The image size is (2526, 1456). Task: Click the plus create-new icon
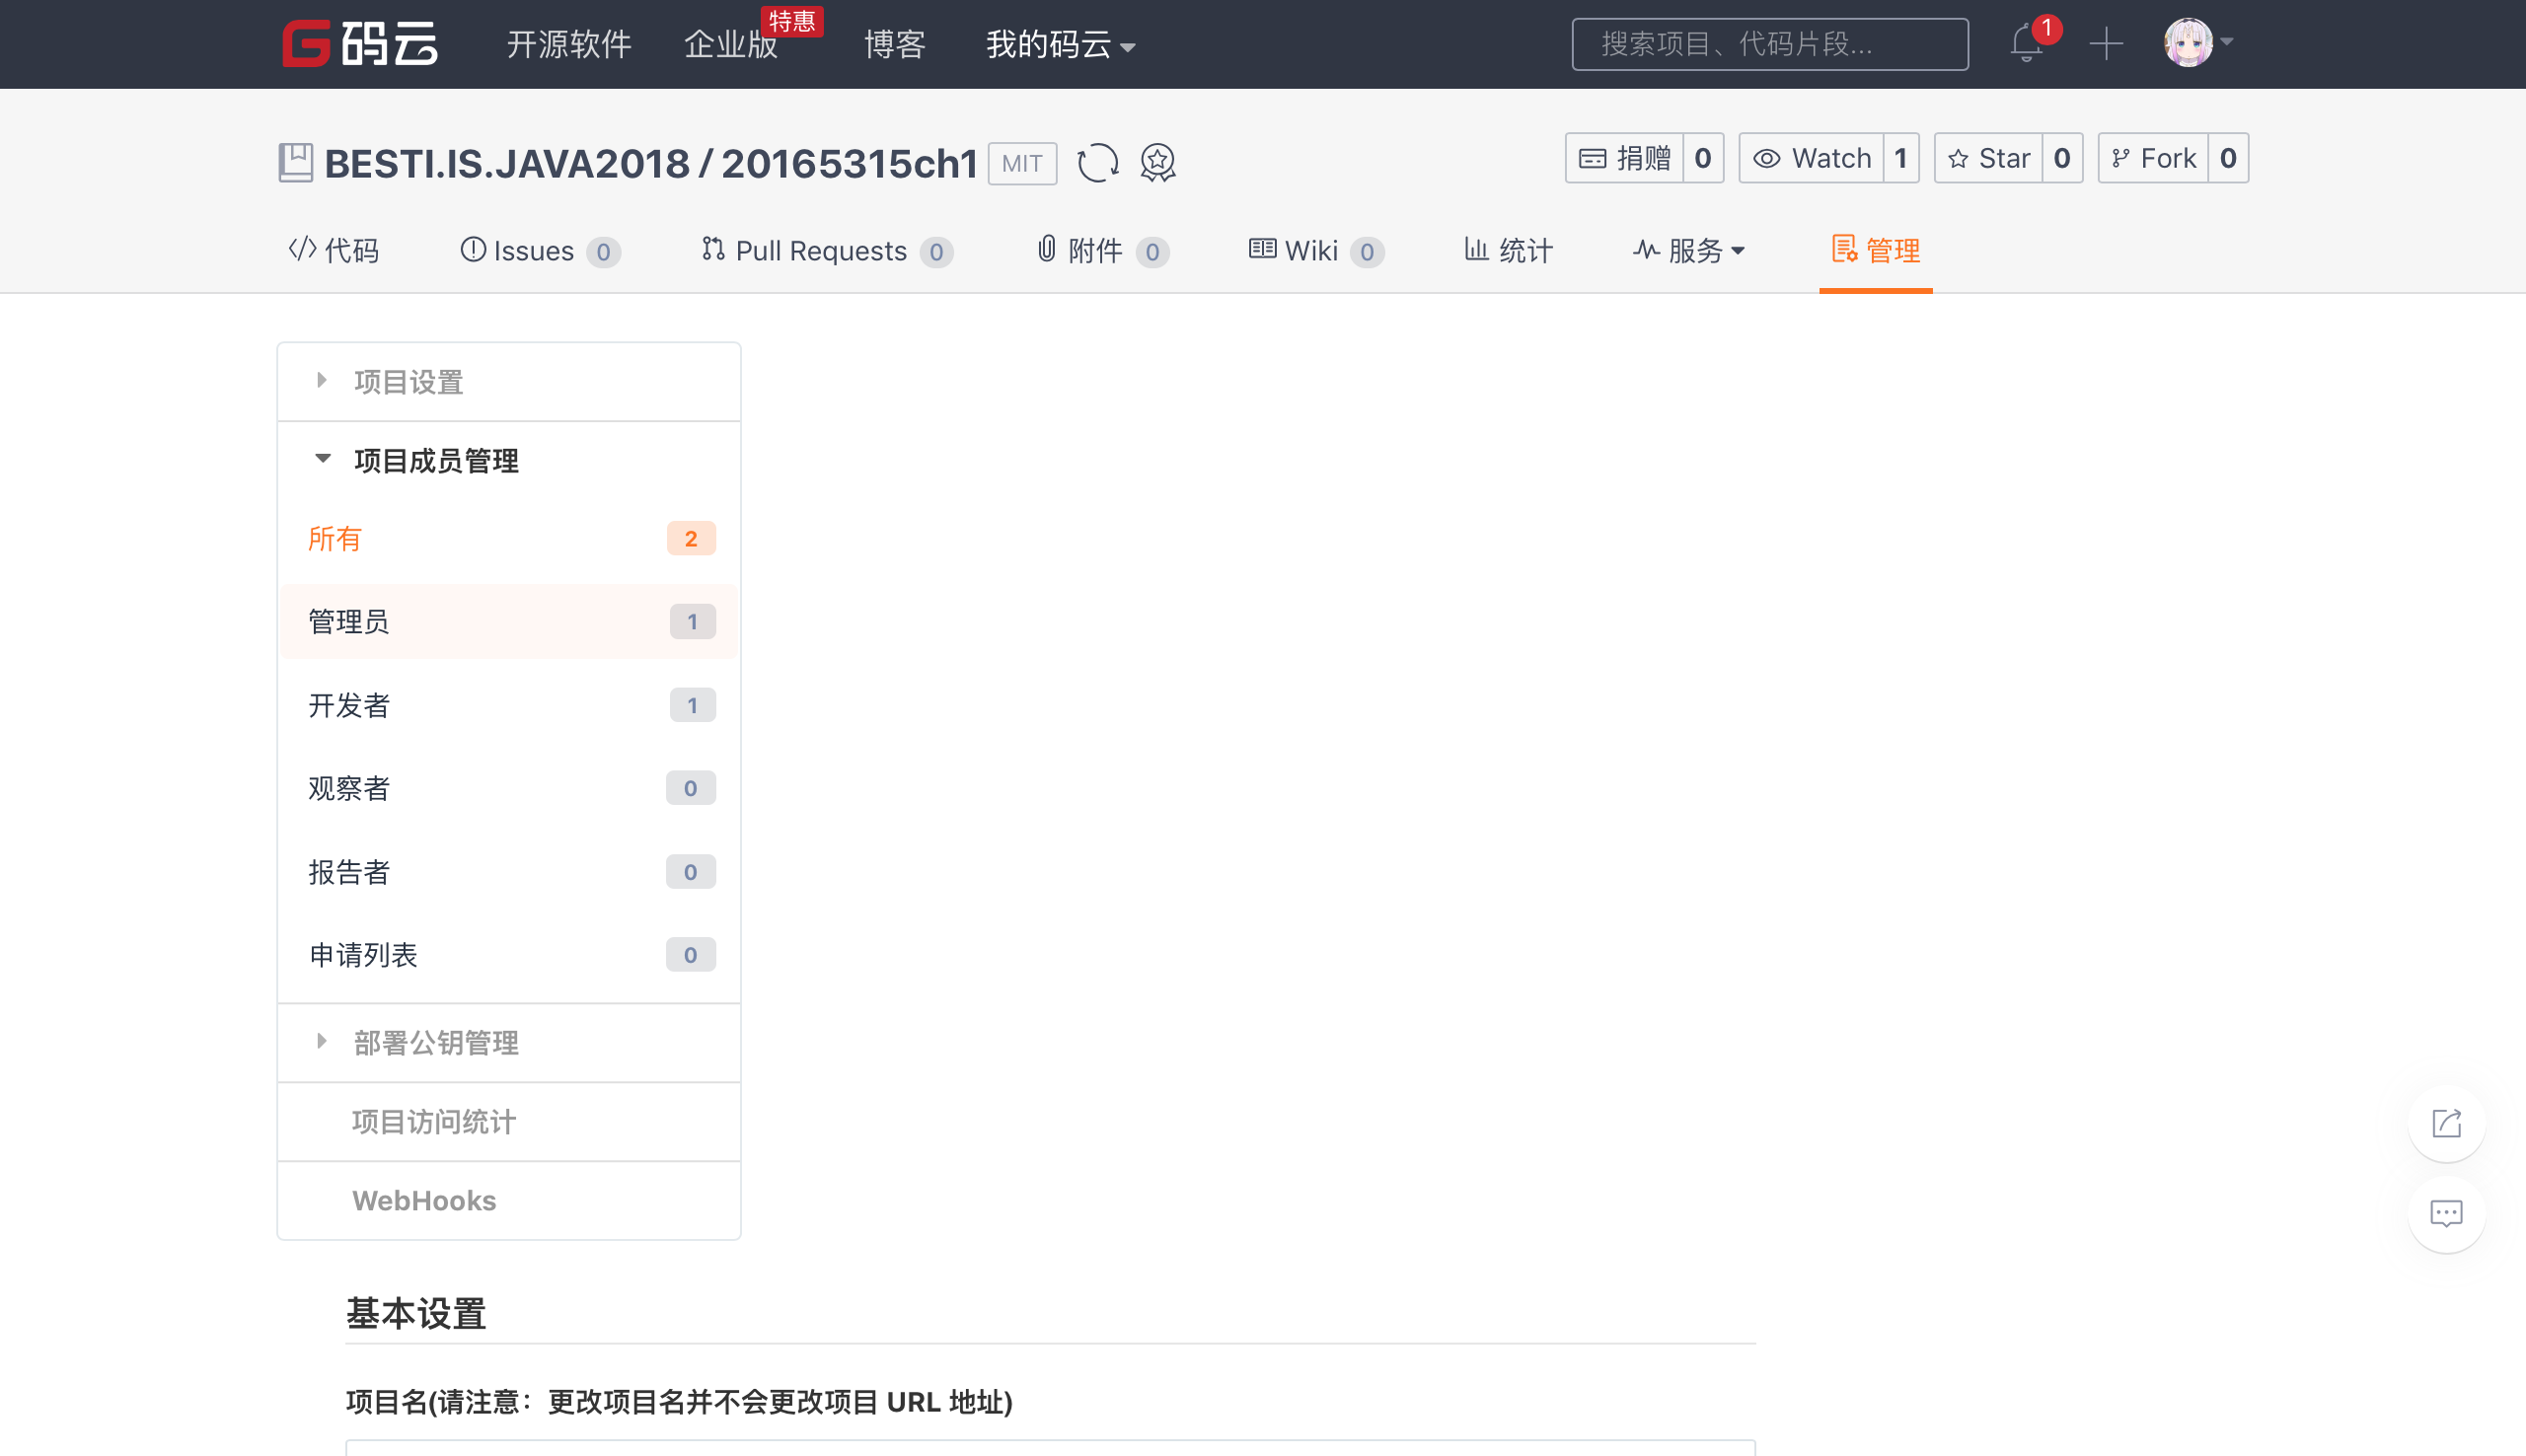(2105, 44)
